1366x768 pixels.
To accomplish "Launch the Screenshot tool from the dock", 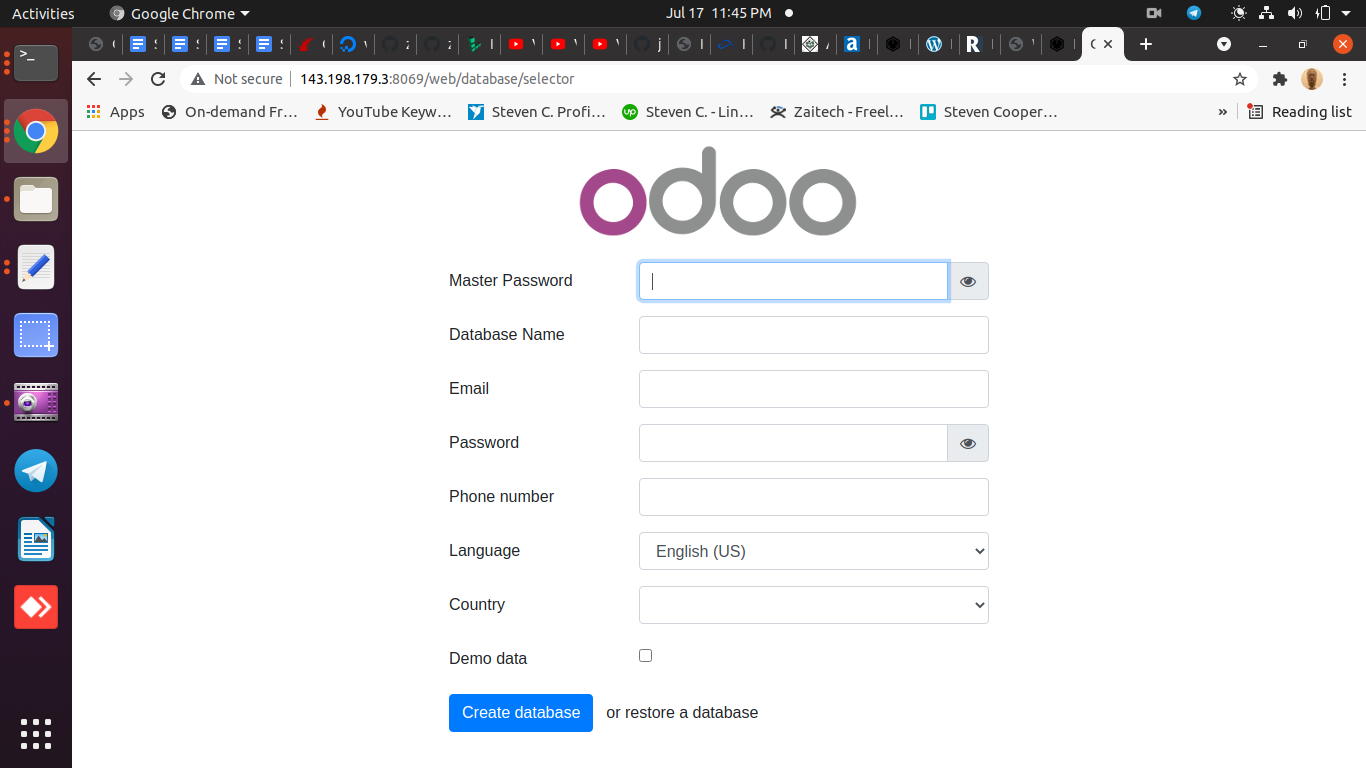I will pos(36,335).
